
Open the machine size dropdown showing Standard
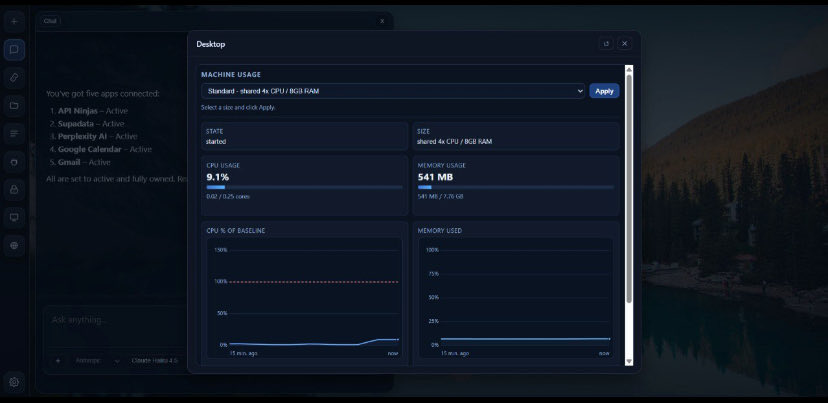tap(393, 91)
